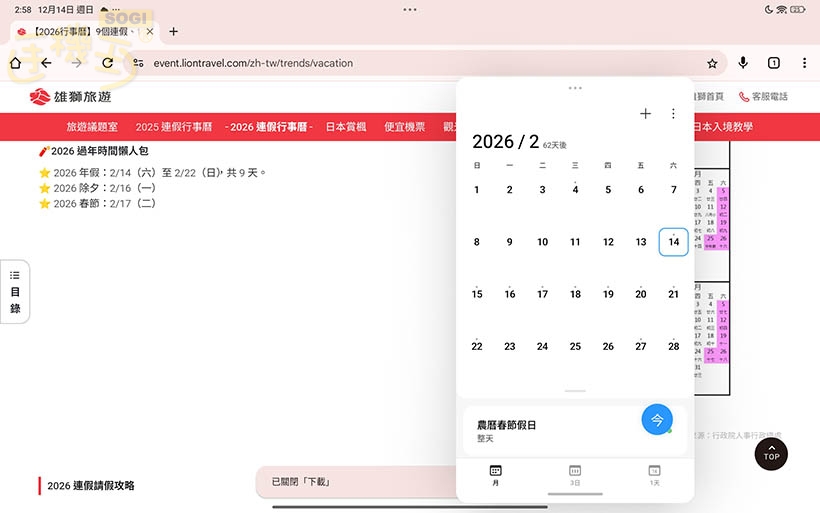Image resolution: width=820 pixels, height=513 pixels.
Task: Bookmark the page with the star icon
Action: [712, 63]
